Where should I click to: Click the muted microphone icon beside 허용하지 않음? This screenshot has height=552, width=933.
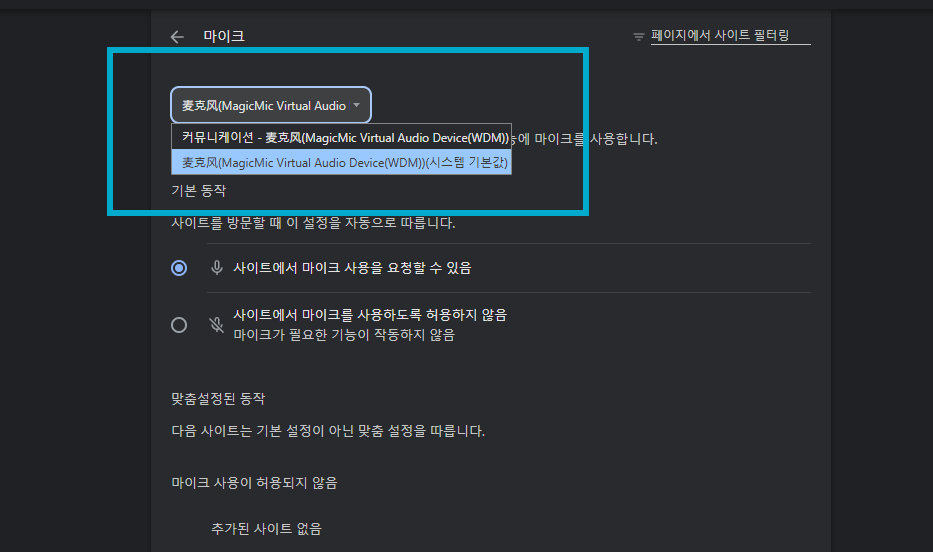(x=217, y=325)
